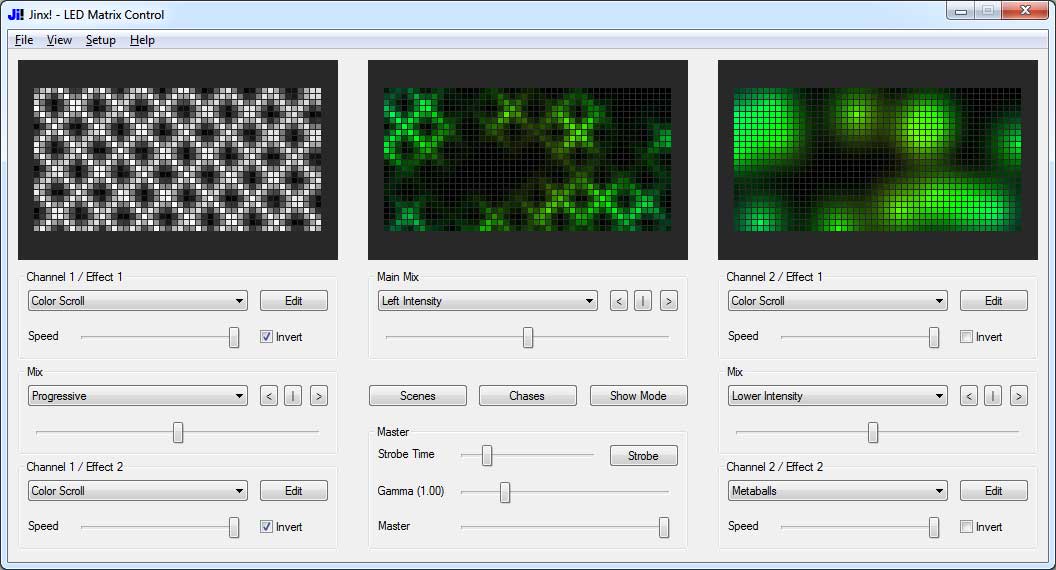Open the Channel 2 Effect 2 Metaballs dropdown
Viewport: 1056px width, 570px height.
(x=837, y=491)
